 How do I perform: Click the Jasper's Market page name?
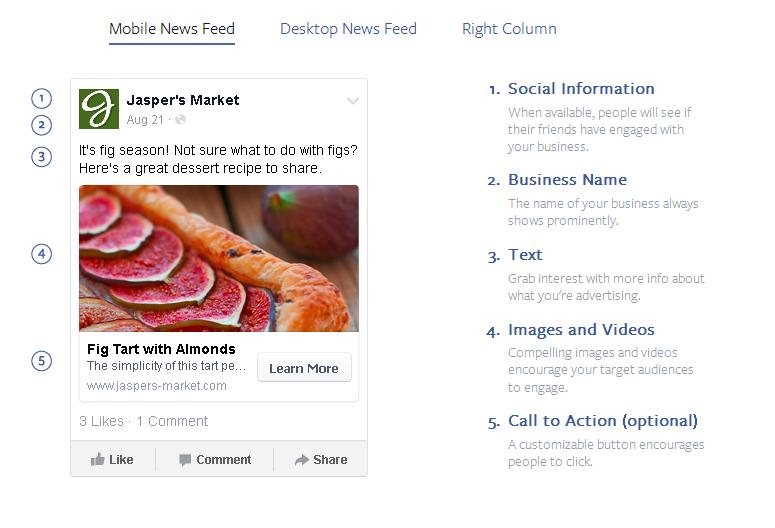(183, 100)
